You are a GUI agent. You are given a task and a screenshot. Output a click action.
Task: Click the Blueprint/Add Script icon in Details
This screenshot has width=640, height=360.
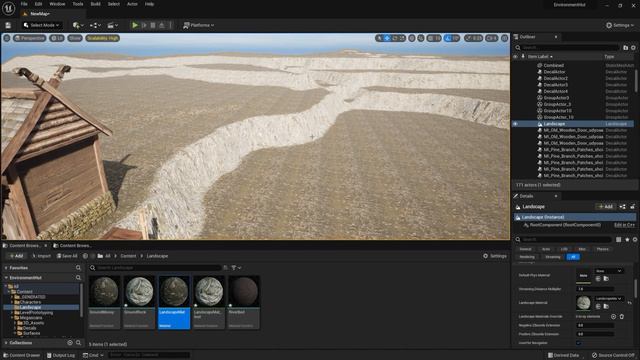[622, 207]
